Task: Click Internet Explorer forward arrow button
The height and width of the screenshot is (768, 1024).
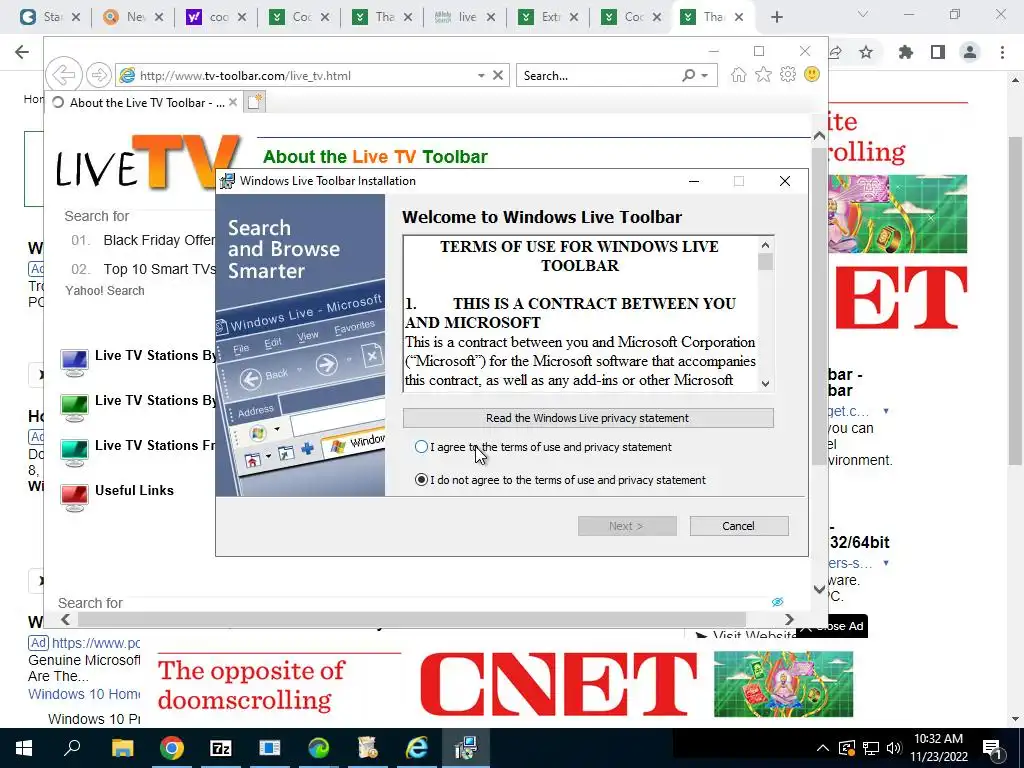Action: coord(99,75)
